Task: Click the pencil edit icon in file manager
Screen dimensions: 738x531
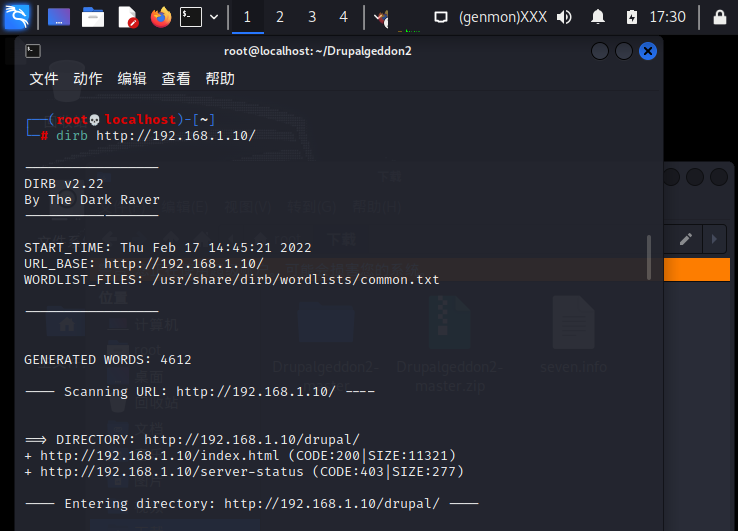Action: [685, 239]
